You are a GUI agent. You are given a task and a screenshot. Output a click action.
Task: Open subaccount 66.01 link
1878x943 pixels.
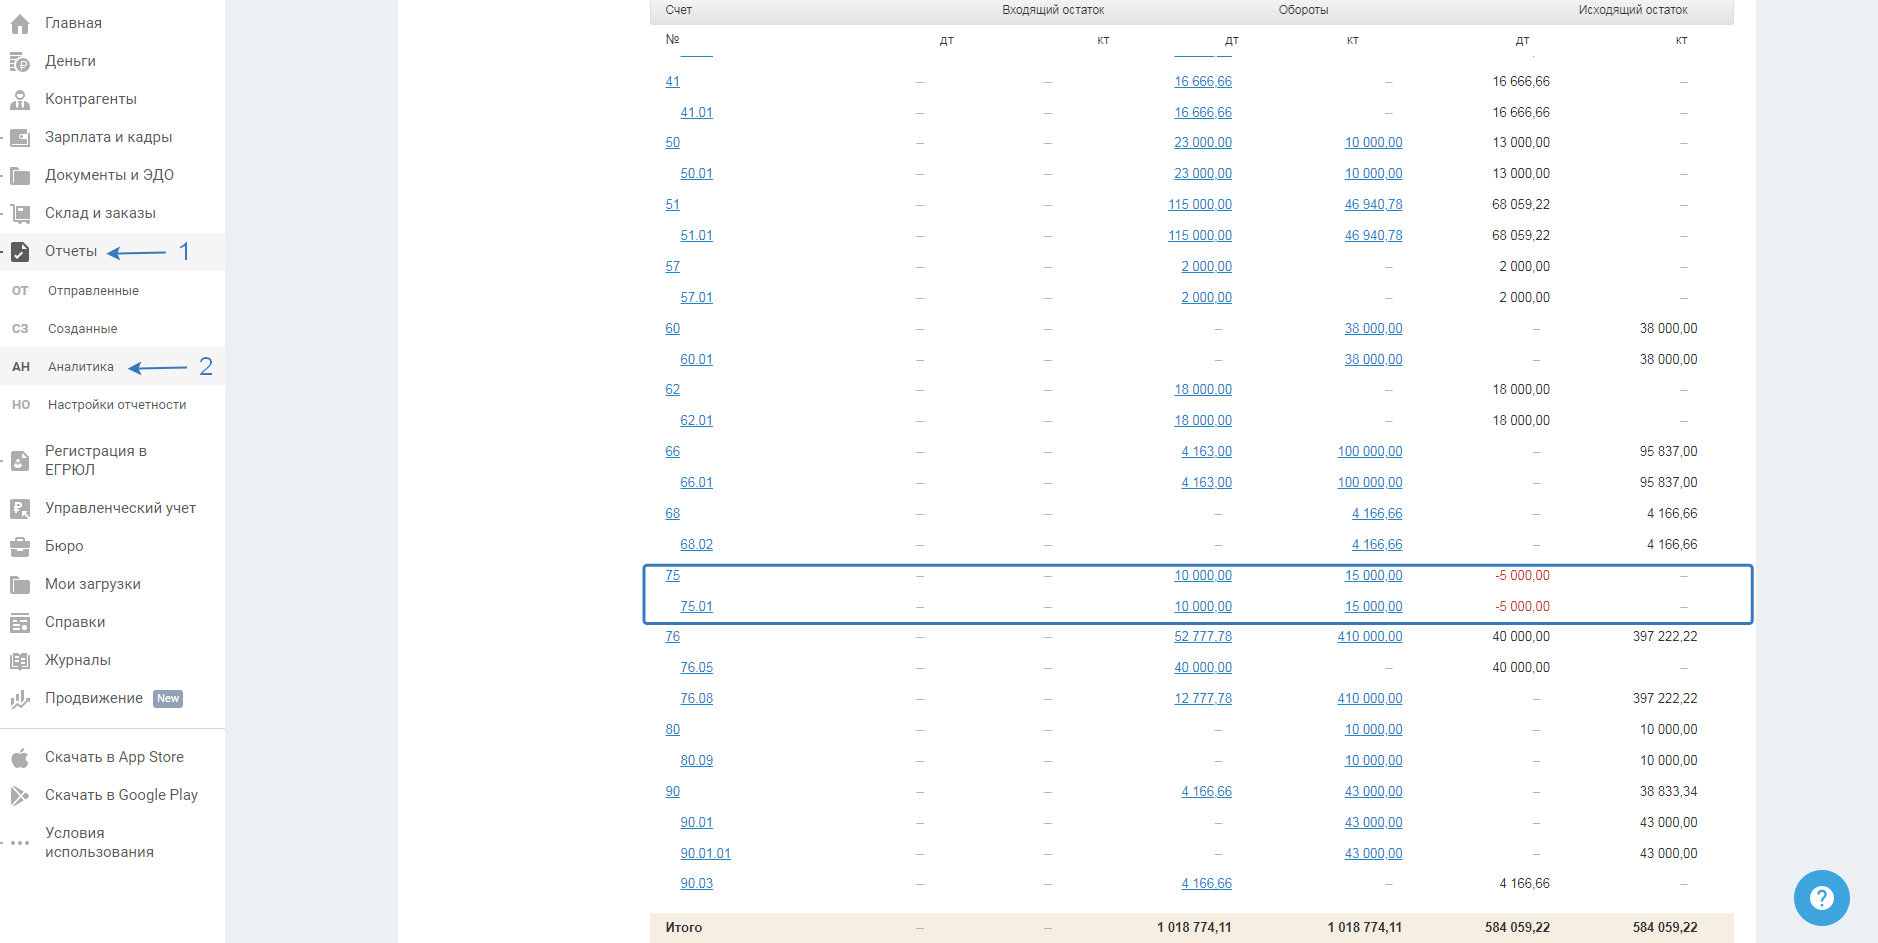click(696, 483)
